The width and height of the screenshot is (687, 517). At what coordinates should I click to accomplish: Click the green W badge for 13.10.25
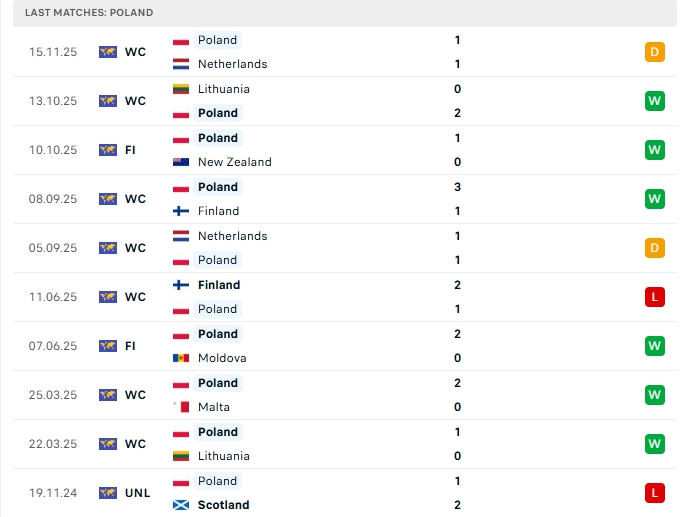pyautogui.click(x=655, y=101)
